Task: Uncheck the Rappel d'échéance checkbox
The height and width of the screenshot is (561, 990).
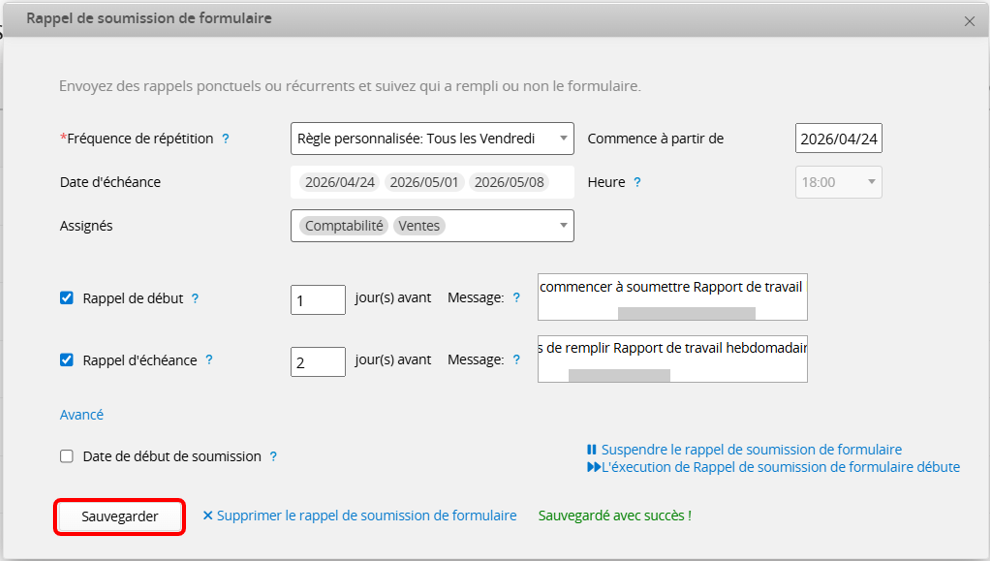Action: (67, 360)
